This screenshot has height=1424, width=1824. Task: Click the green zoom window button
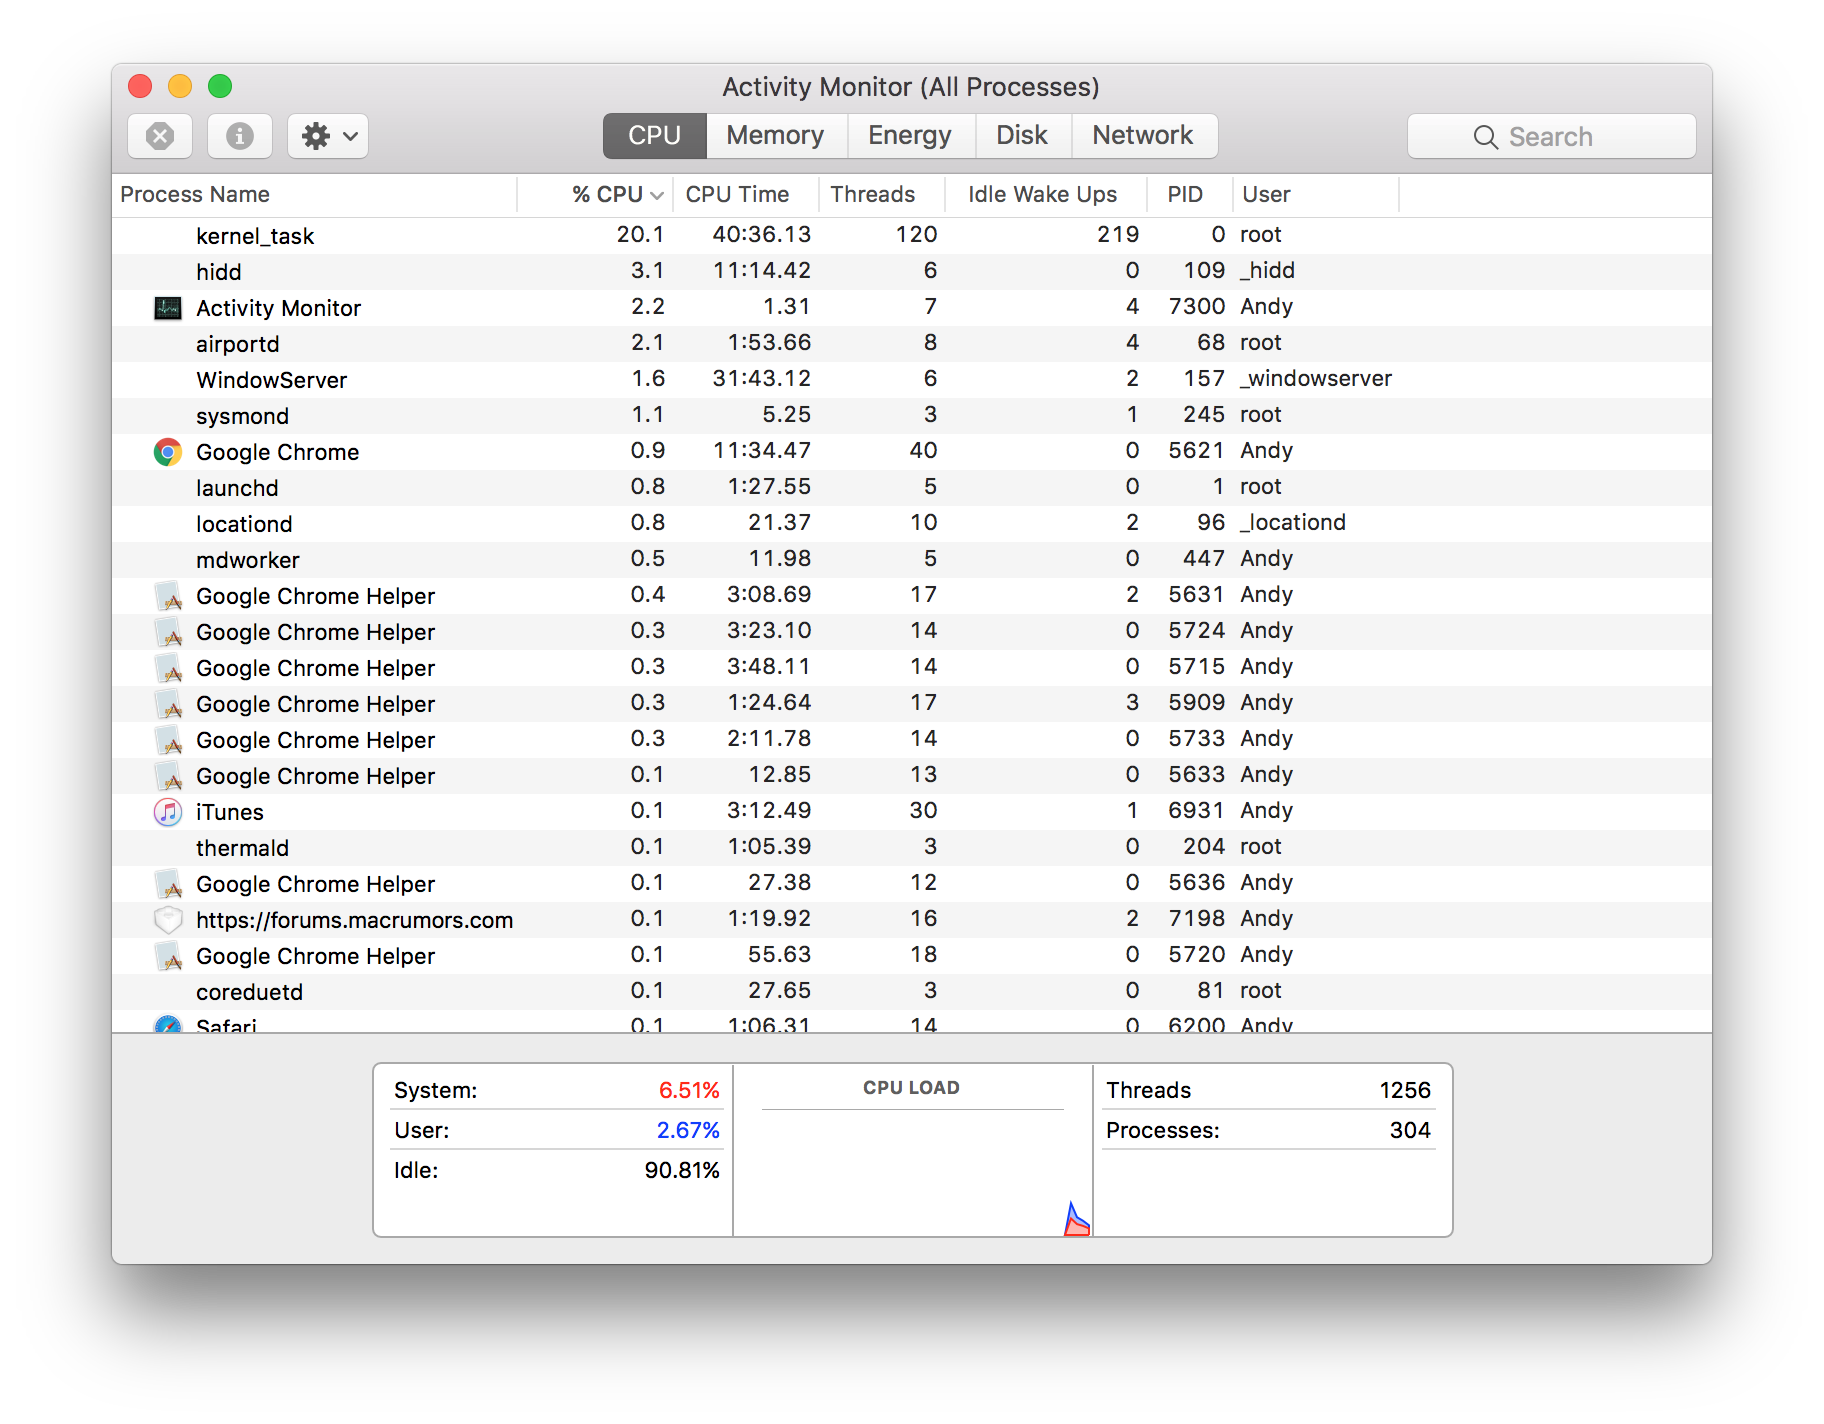coord(220,86)
